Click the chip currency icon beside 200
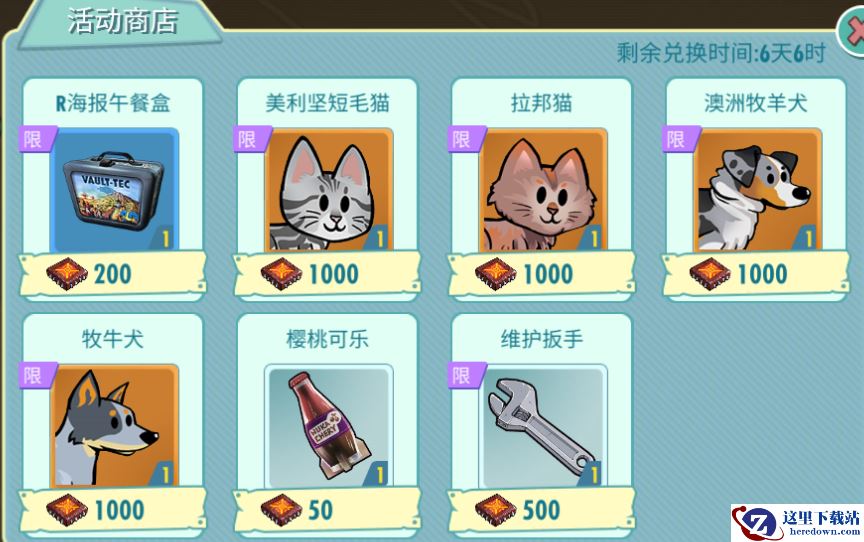This screenshot has height=542, width=864. tap(67, 274)
